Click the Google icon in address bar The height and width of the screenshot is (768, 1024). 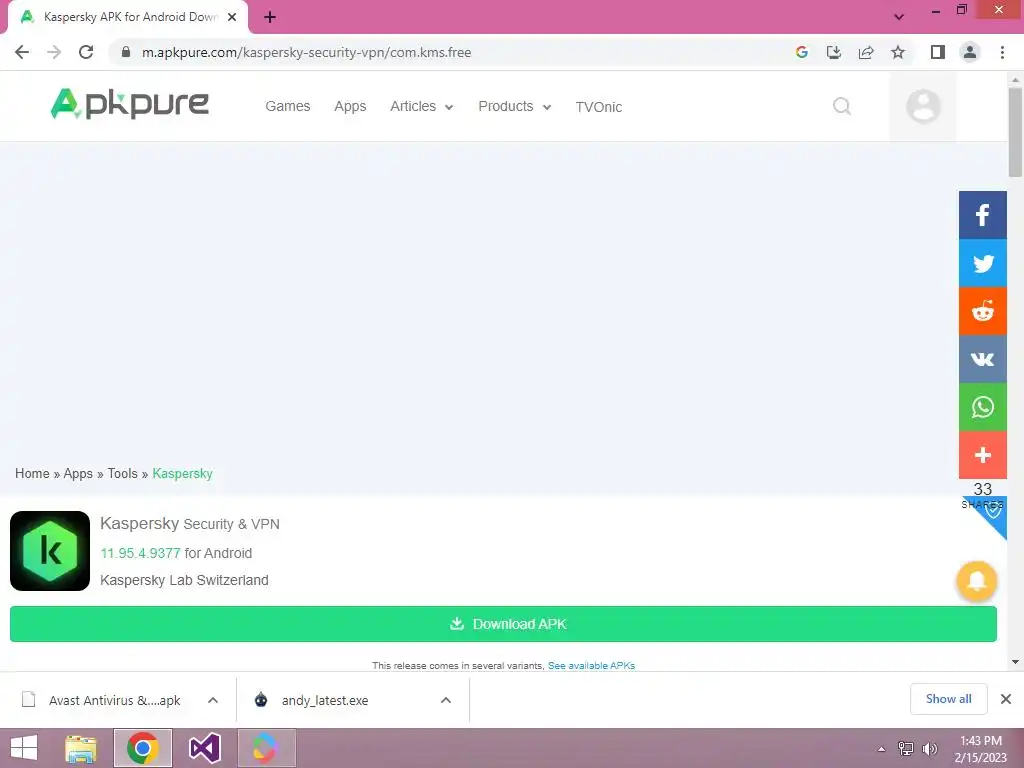(x=802, y=52)
